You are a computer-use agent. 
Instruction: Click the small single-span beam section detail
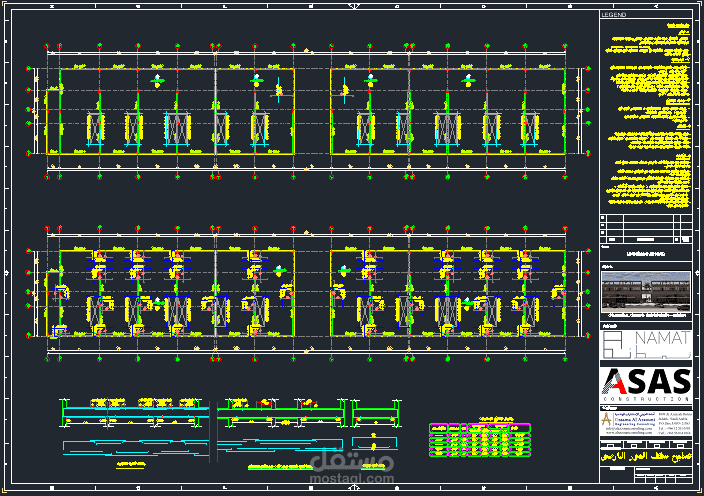pos(375,413)
